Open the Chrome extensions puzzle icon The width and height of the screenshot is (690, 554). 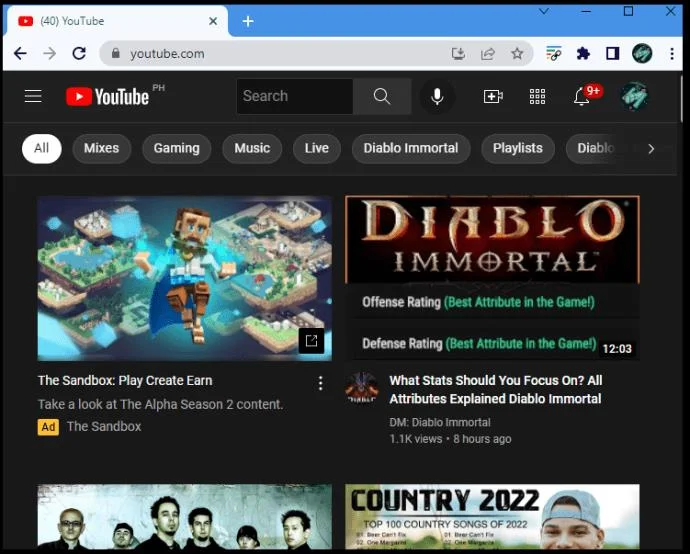(x=583, y=54)
